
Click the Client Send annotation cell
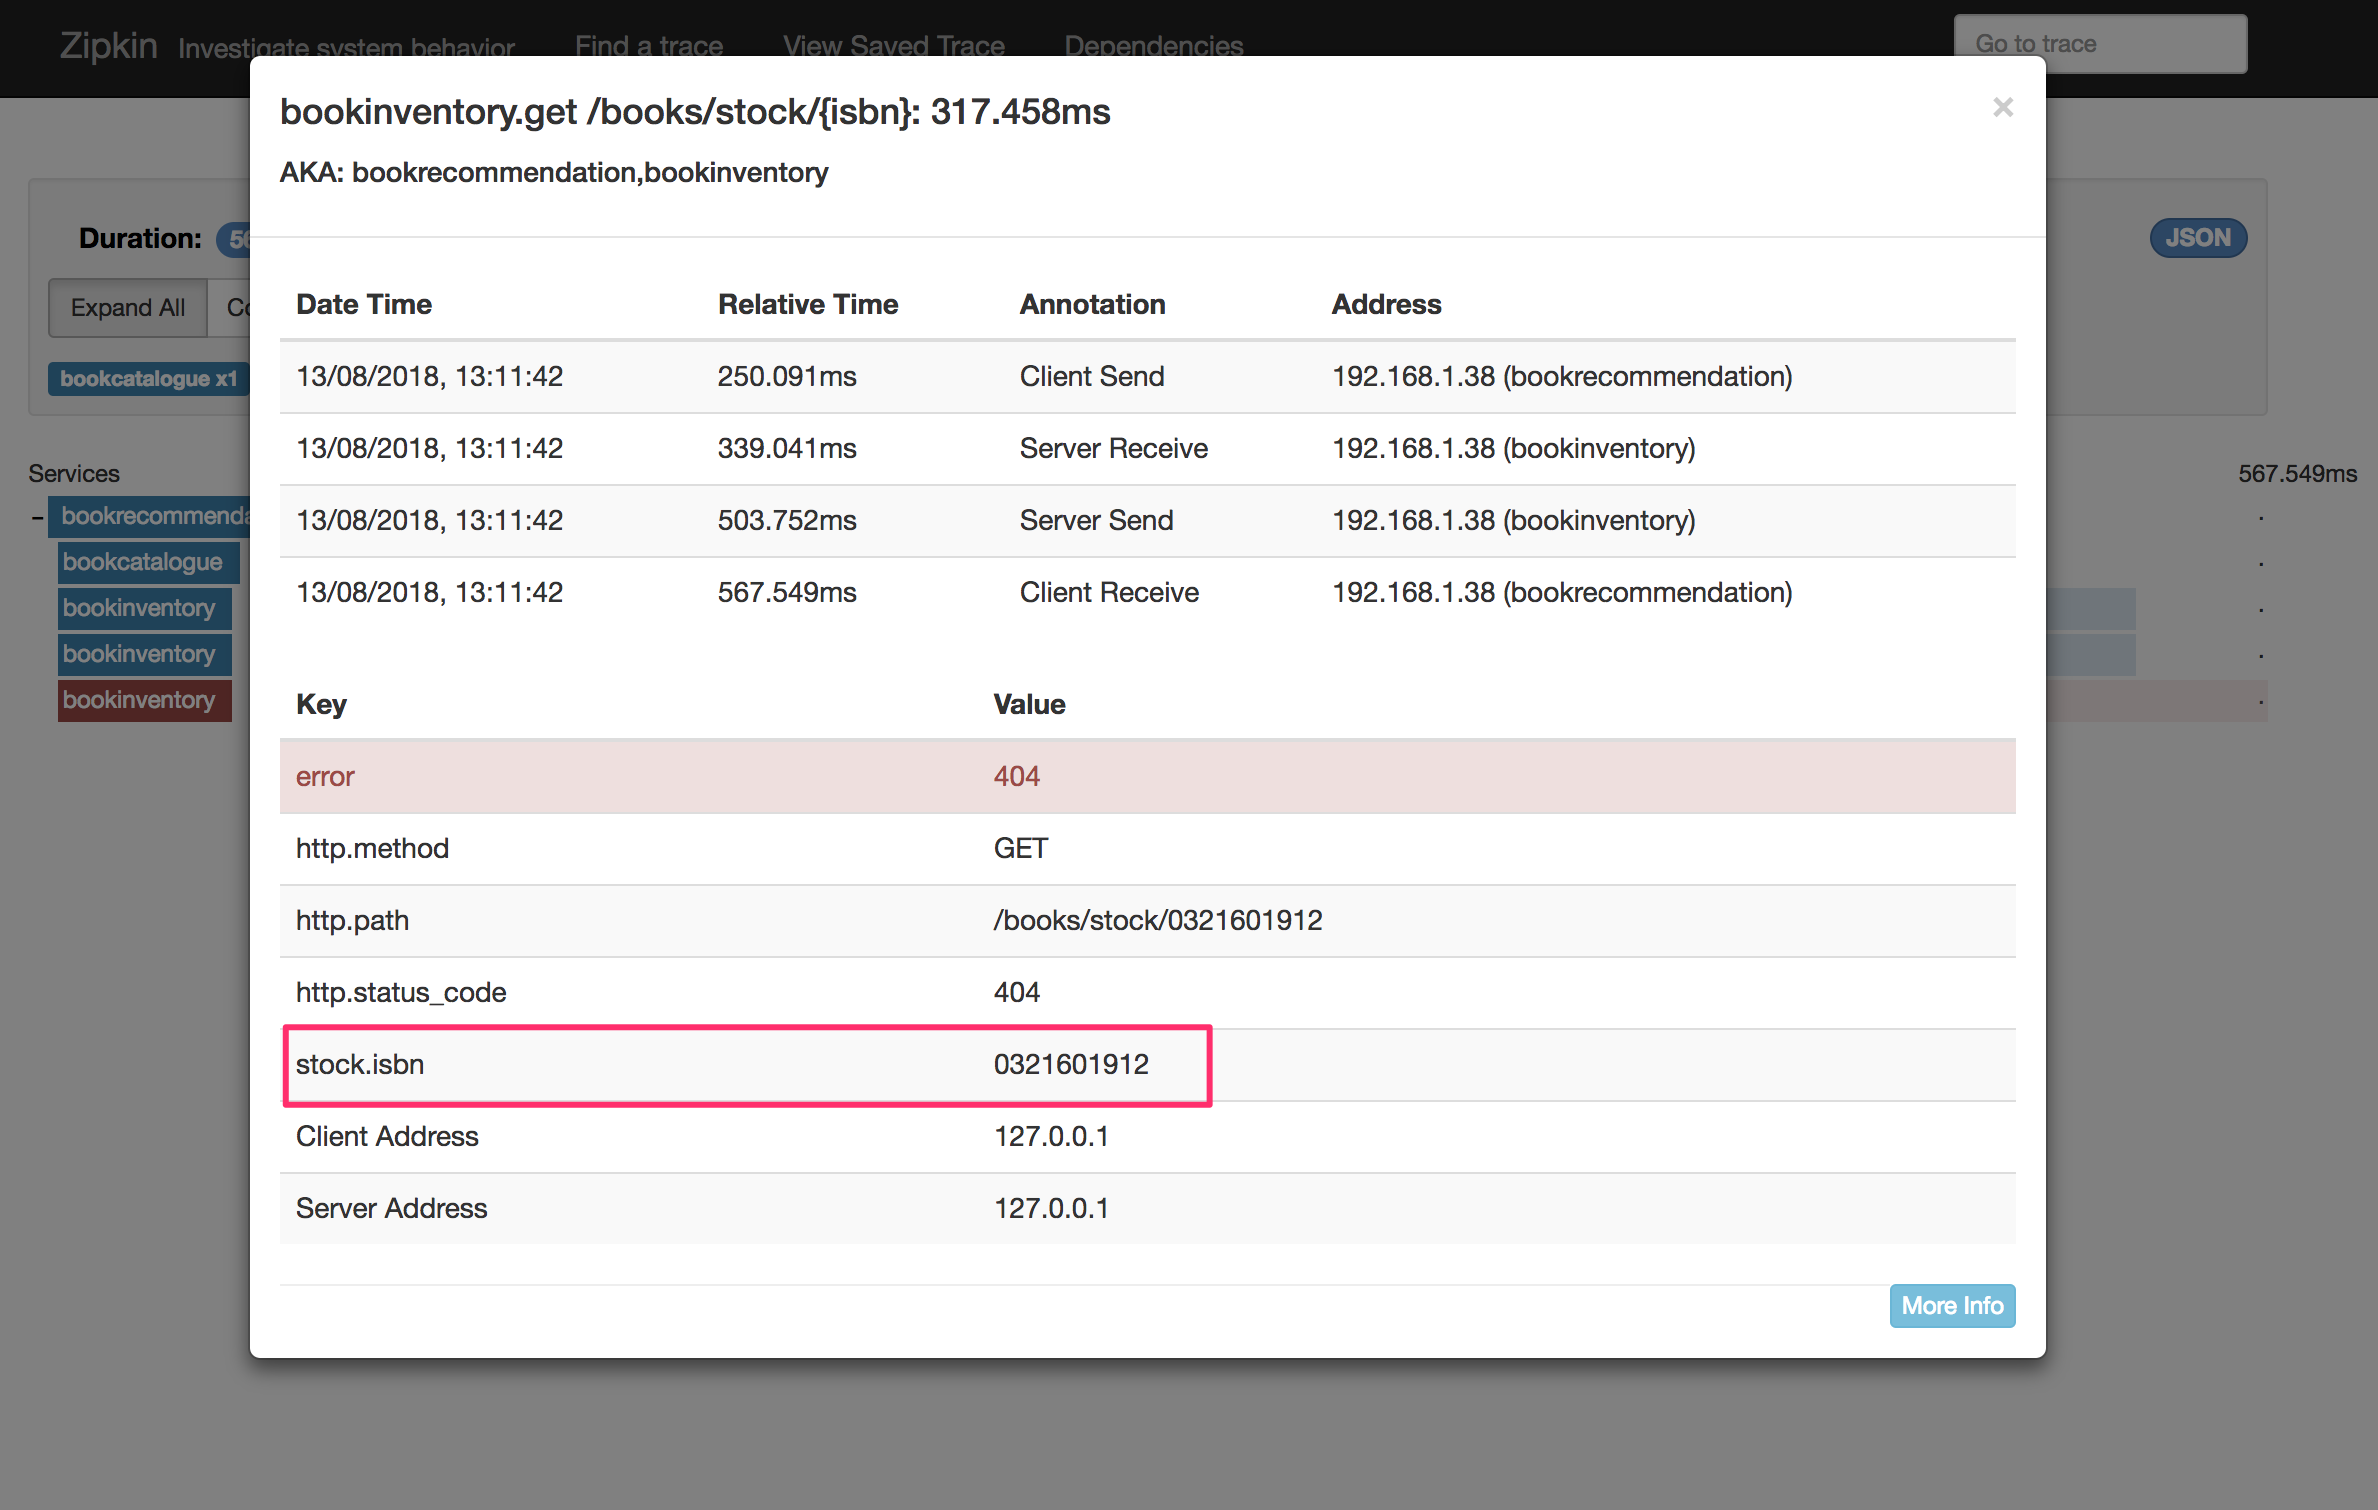pos(1092,377)
